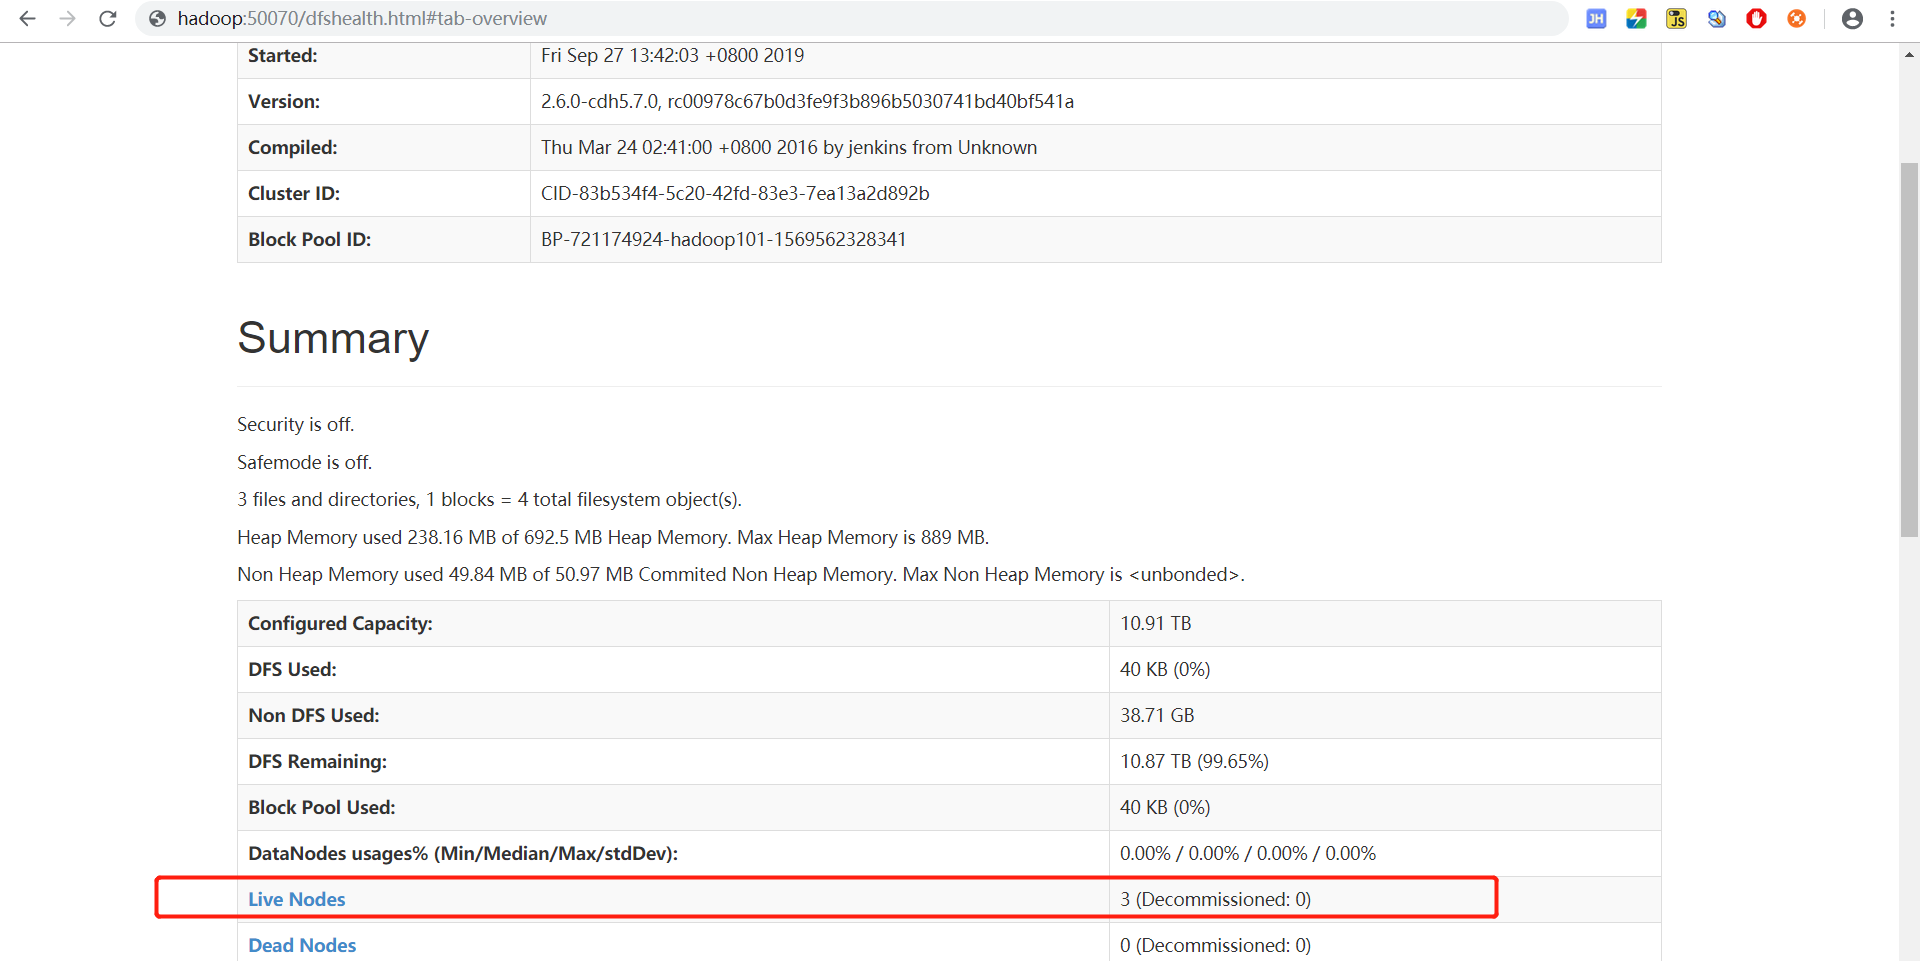Click the 'Safemode is off.' line
The image size is (1920, 961).
tap(304, 462)
